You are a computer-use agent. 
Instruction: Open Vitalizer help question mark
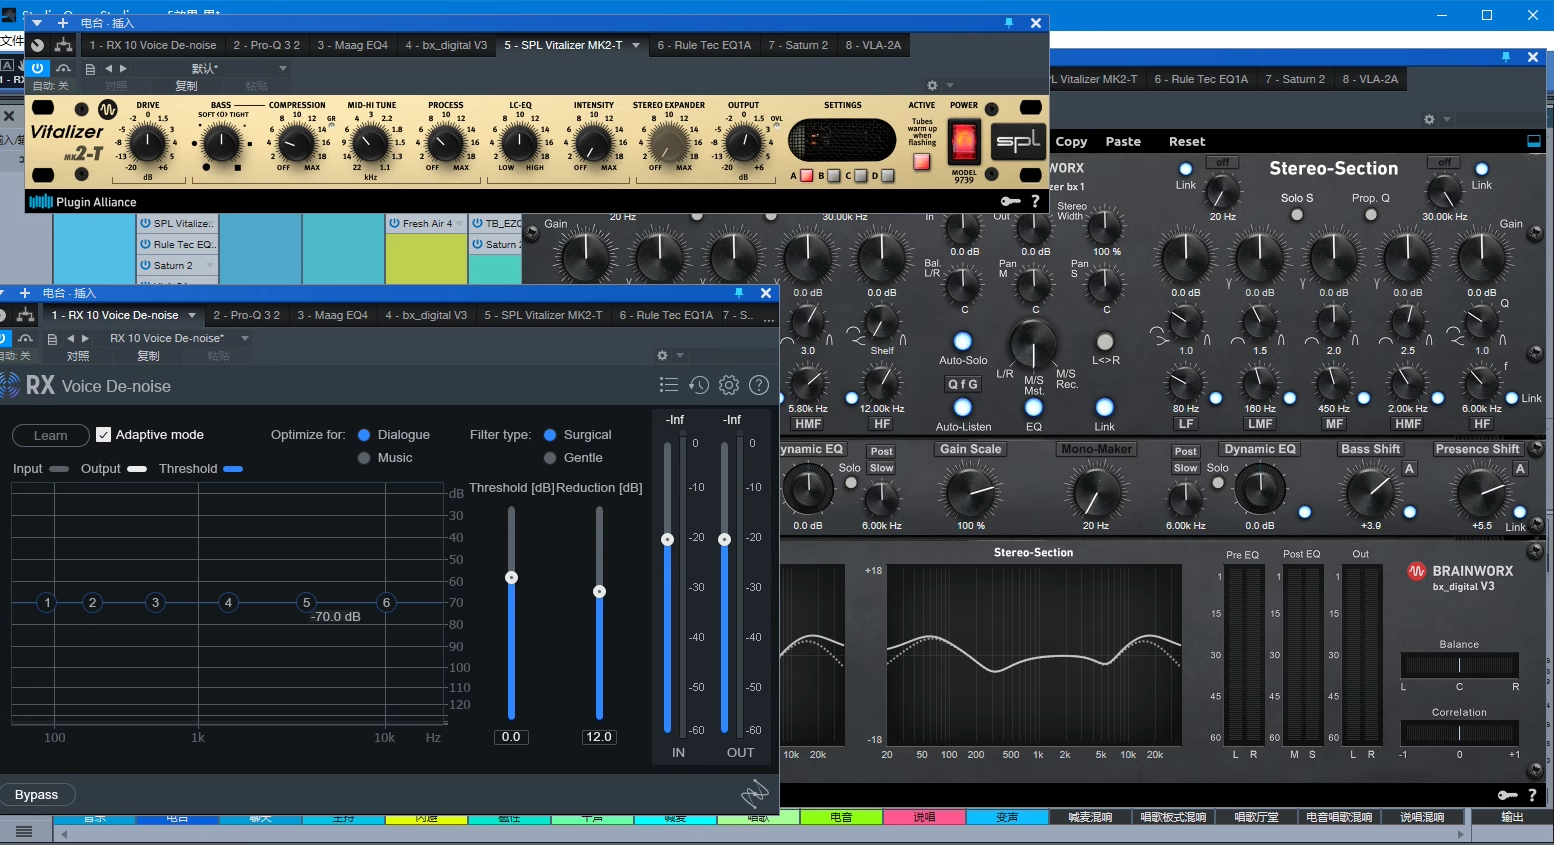pyautogui.click(x=1035, y=201)
